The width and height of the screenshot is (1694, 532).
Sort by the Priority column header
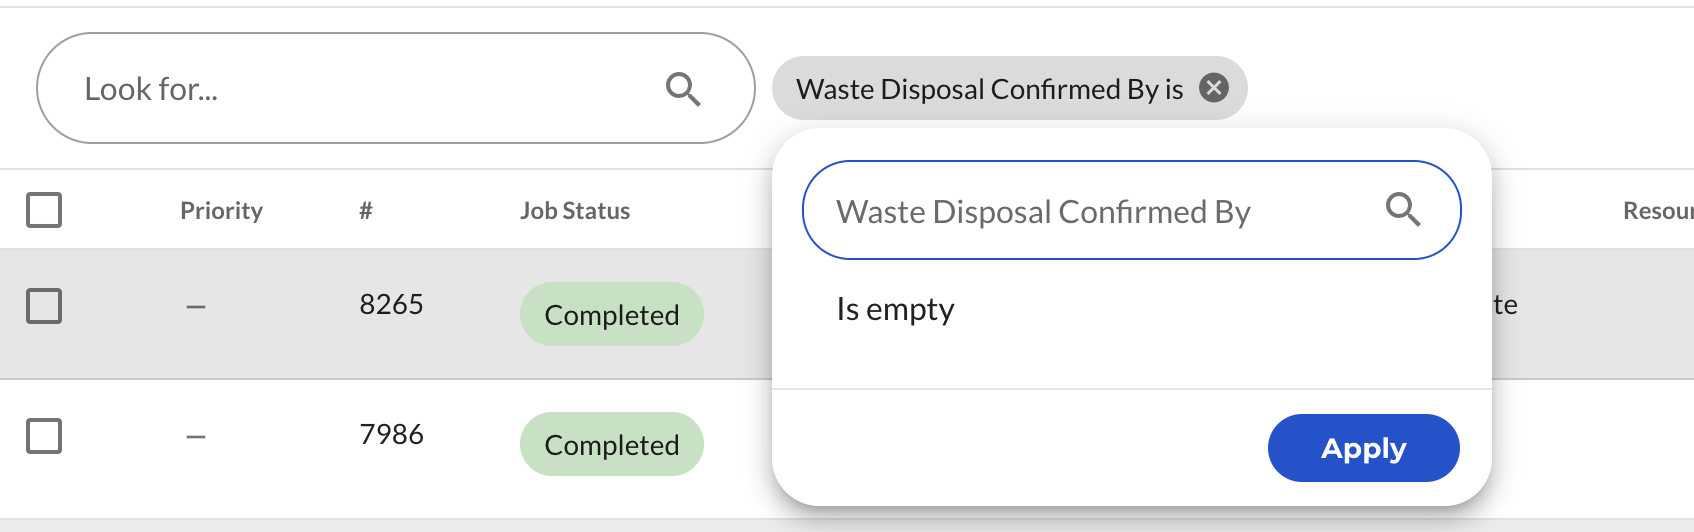(x=221, y=211)
